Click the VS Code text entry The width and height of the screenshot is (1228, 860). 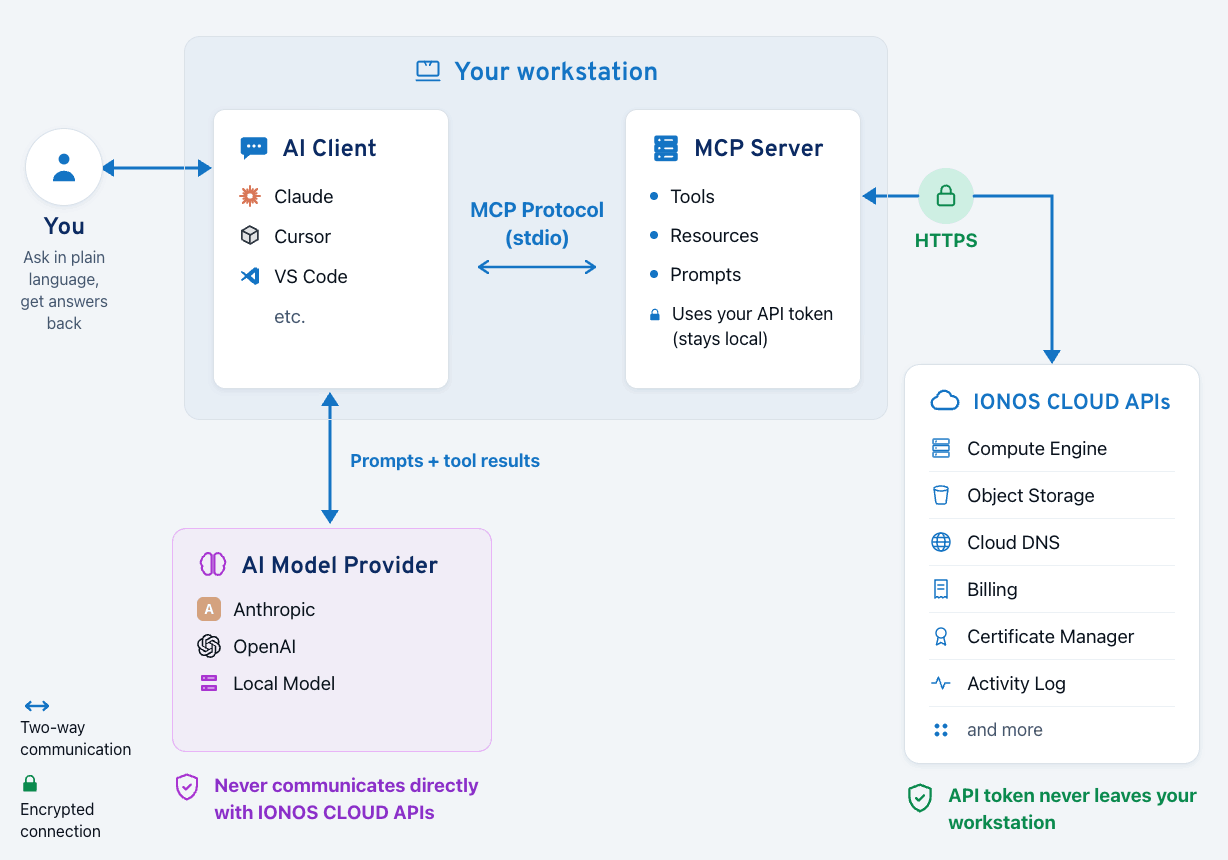click(x=311, y=277)
